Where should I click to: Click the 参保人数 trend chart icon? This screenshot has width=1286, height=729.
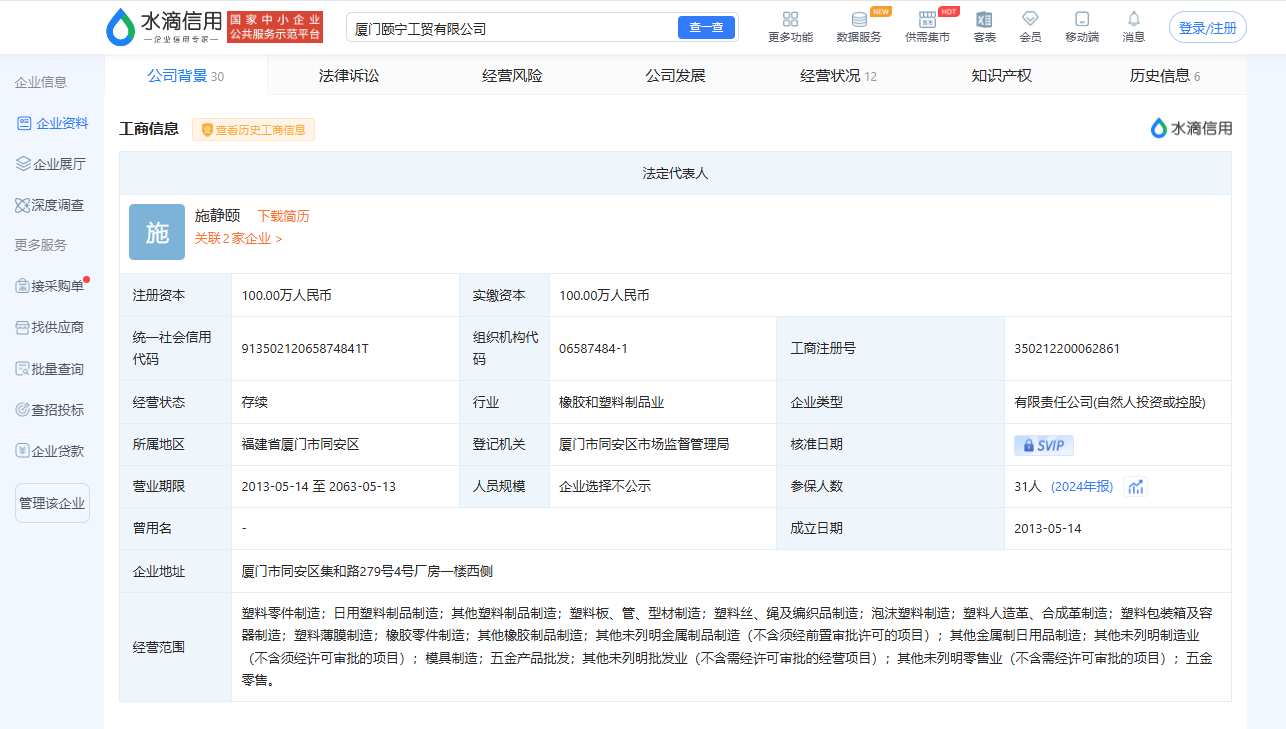coord(1135,487)
